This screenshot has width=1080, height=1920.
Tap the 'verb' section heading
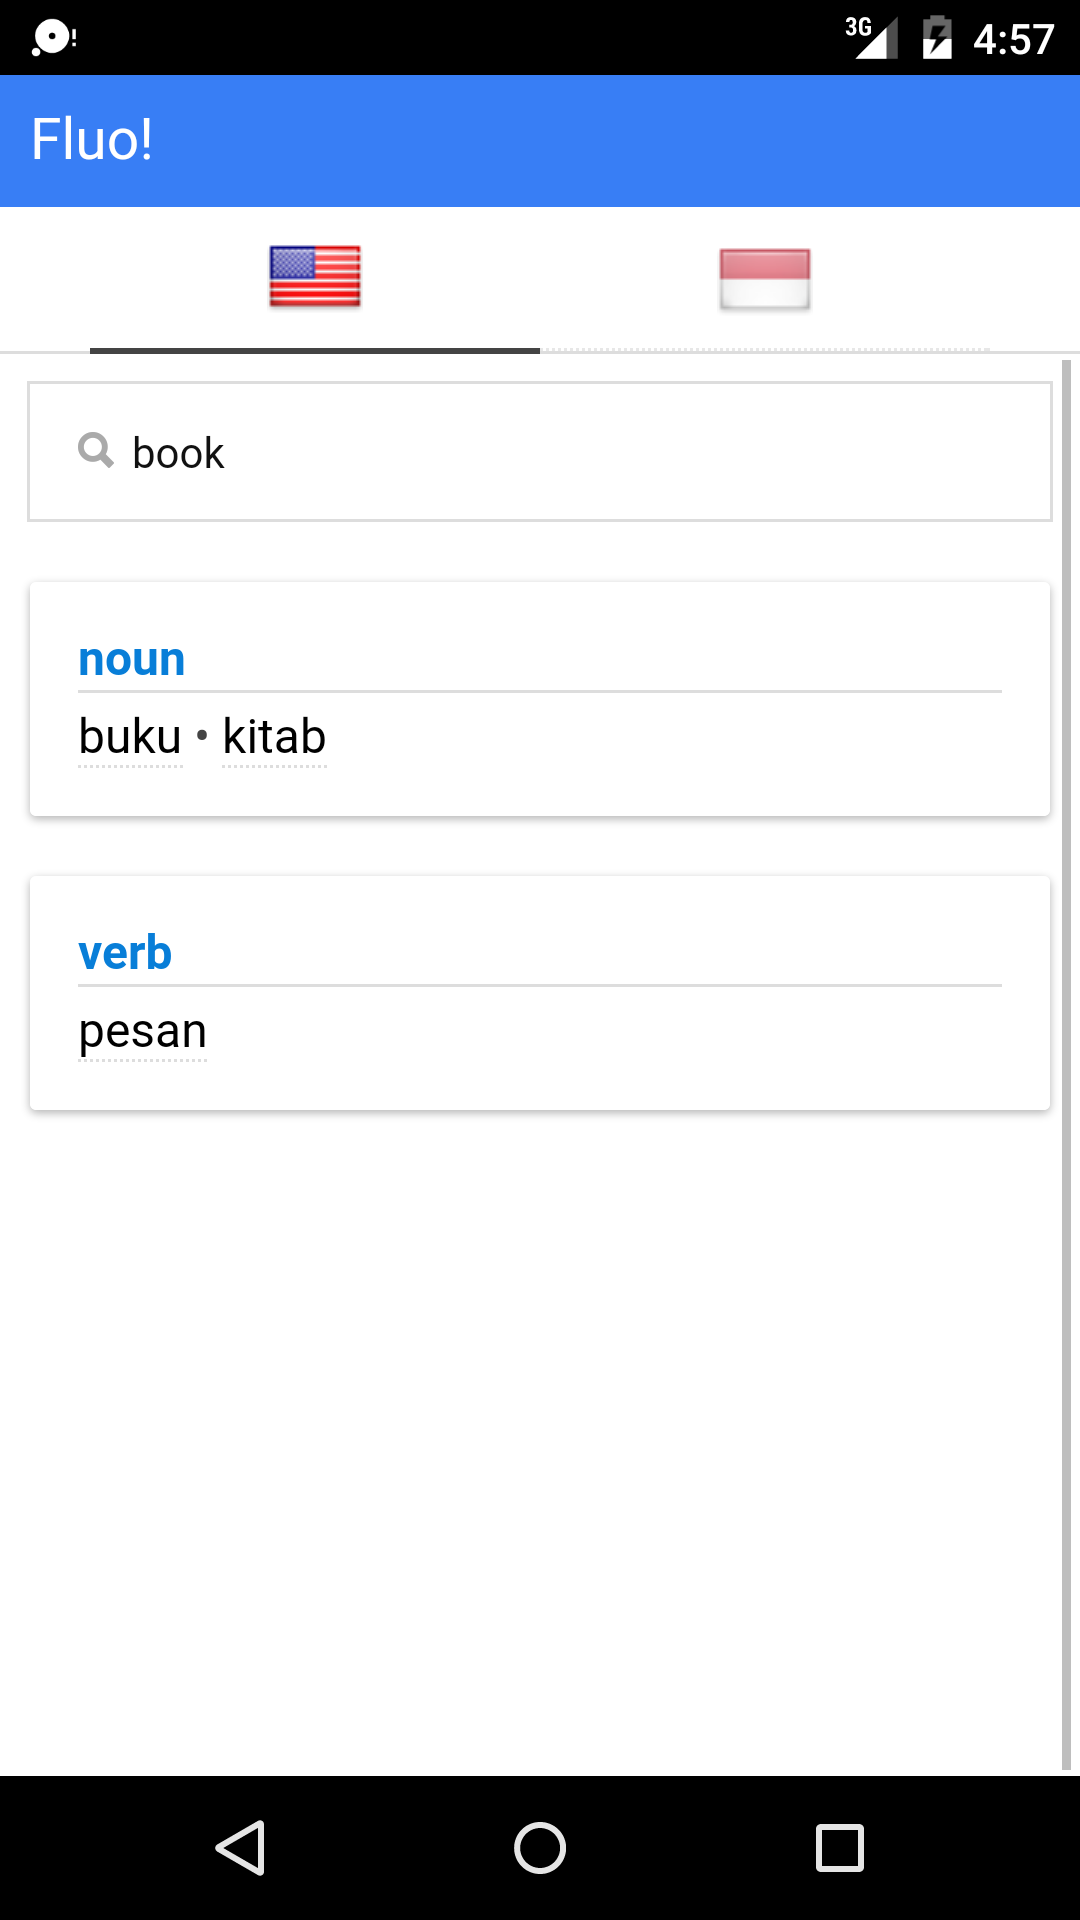pos(125,952)
